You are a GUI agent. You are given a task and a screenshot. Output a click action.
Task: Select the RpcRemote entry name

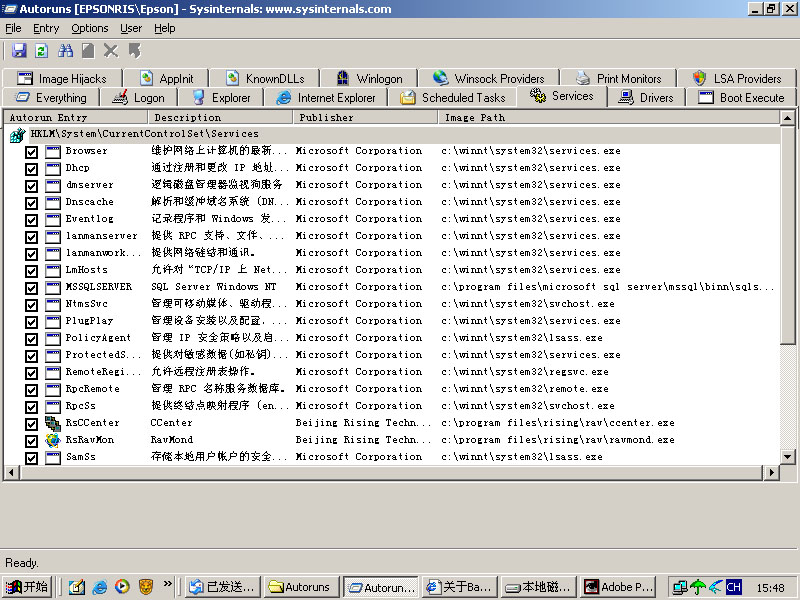pos(92,389)
